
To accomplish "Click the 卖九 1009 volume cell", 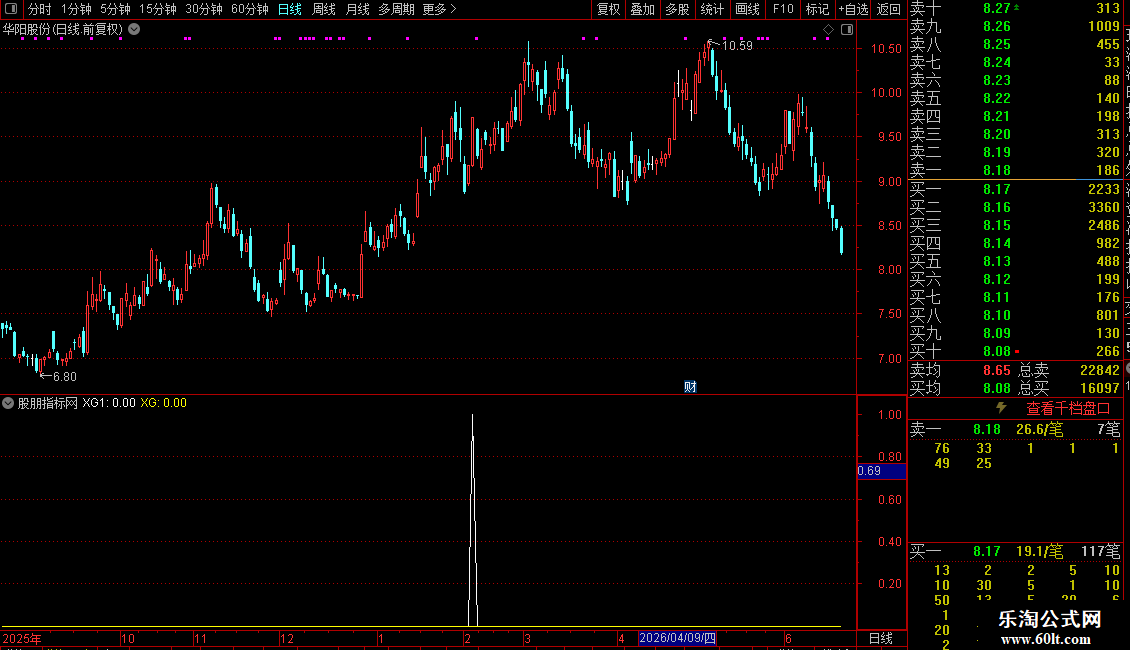I will click(x=1103, y=26).
